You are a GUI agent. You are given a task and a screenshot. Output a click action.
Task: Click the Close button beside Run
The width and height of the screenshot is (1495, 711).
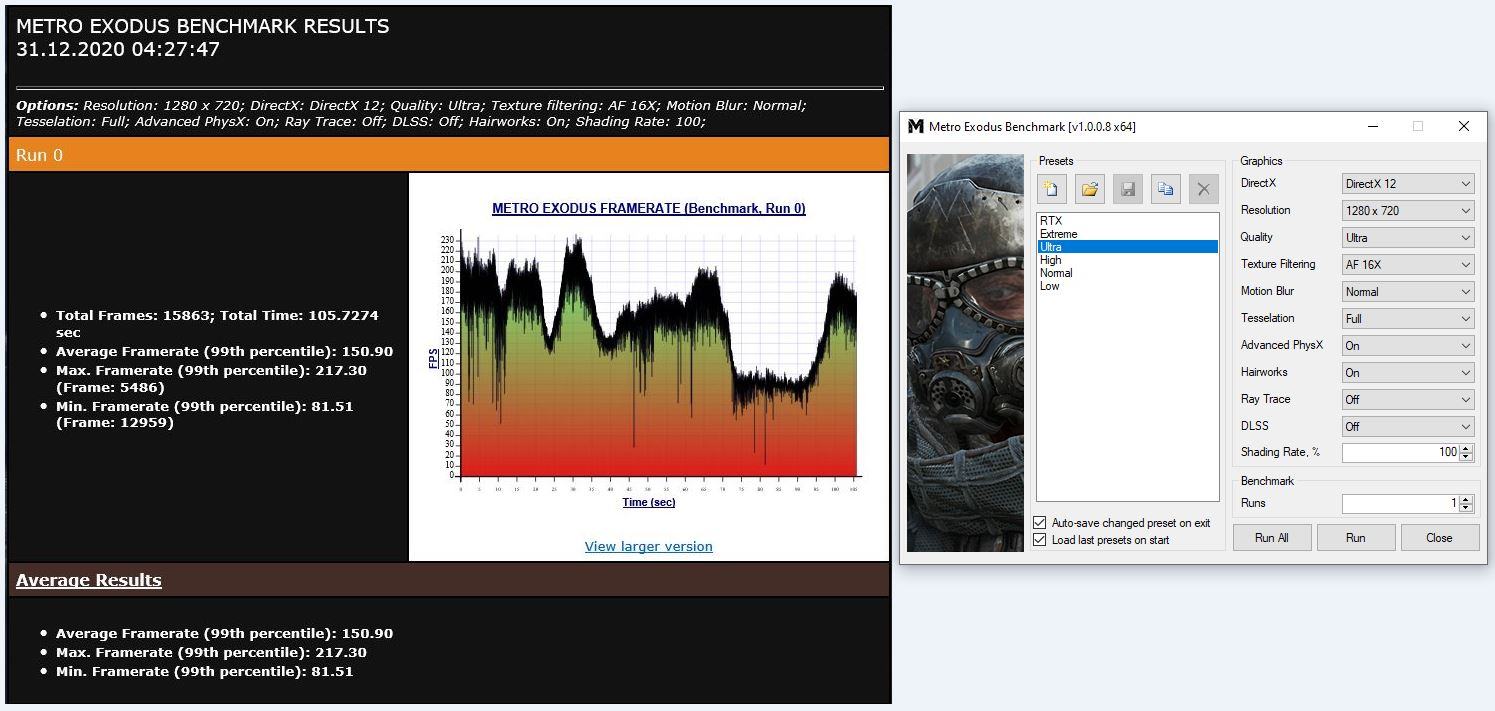1439,538
